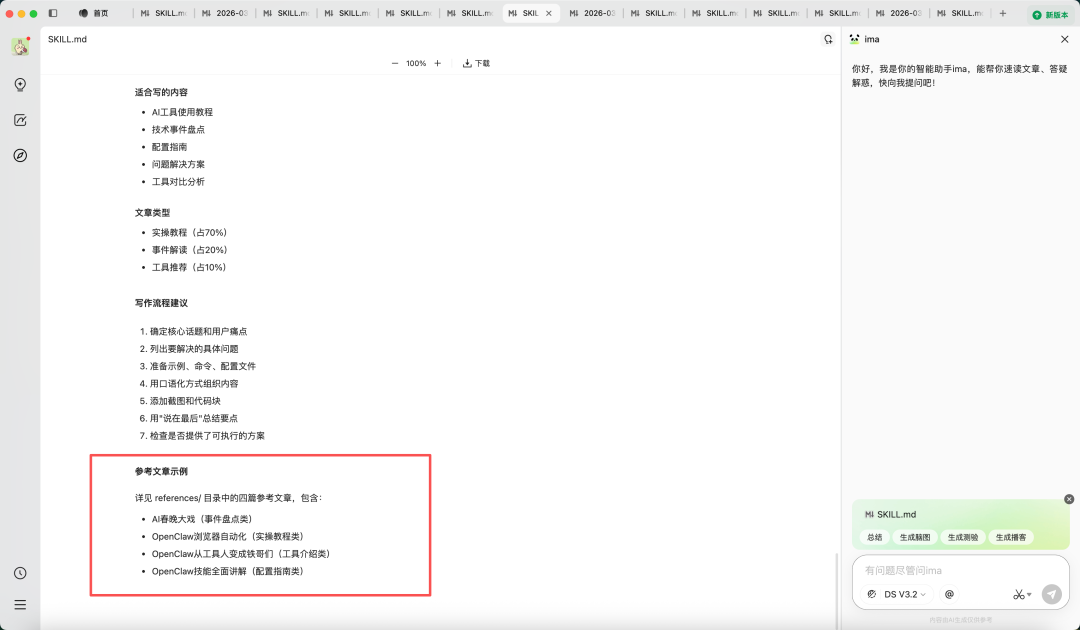
Task: Open 2026-03 tab right of the active tab
Action: coord(592,13)
